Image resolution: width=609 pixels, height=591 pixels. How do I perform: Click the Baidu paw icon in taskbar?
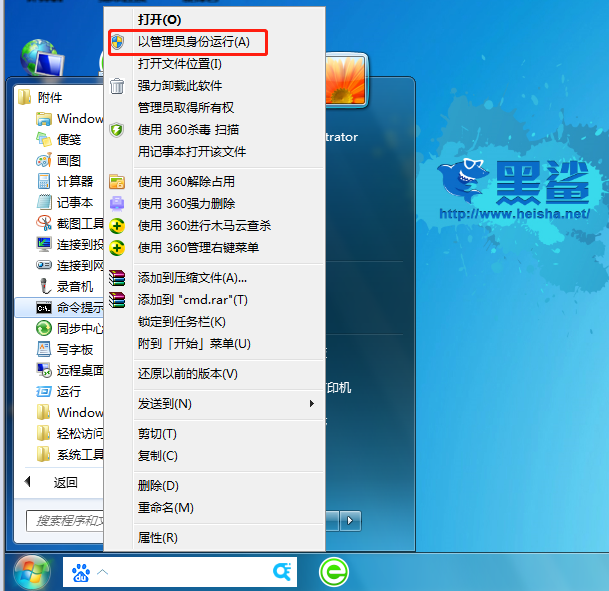coord(81,572)
